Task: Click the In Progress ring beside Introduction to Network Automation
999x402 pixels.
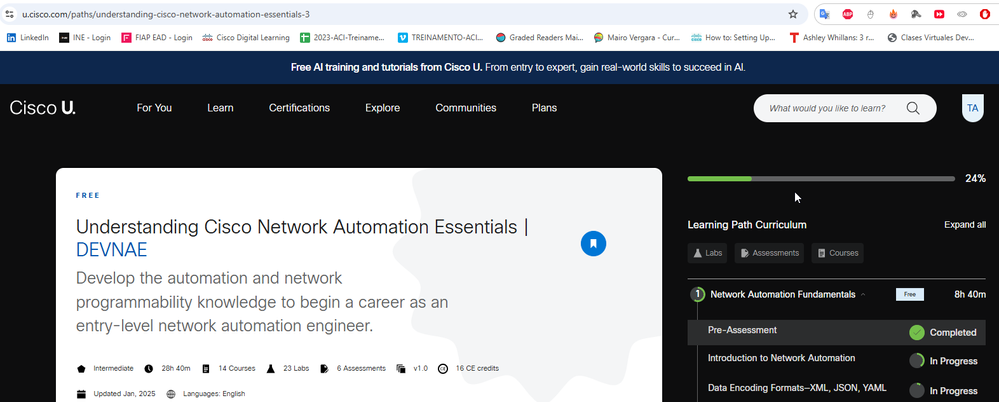Action: pos(917,361)
